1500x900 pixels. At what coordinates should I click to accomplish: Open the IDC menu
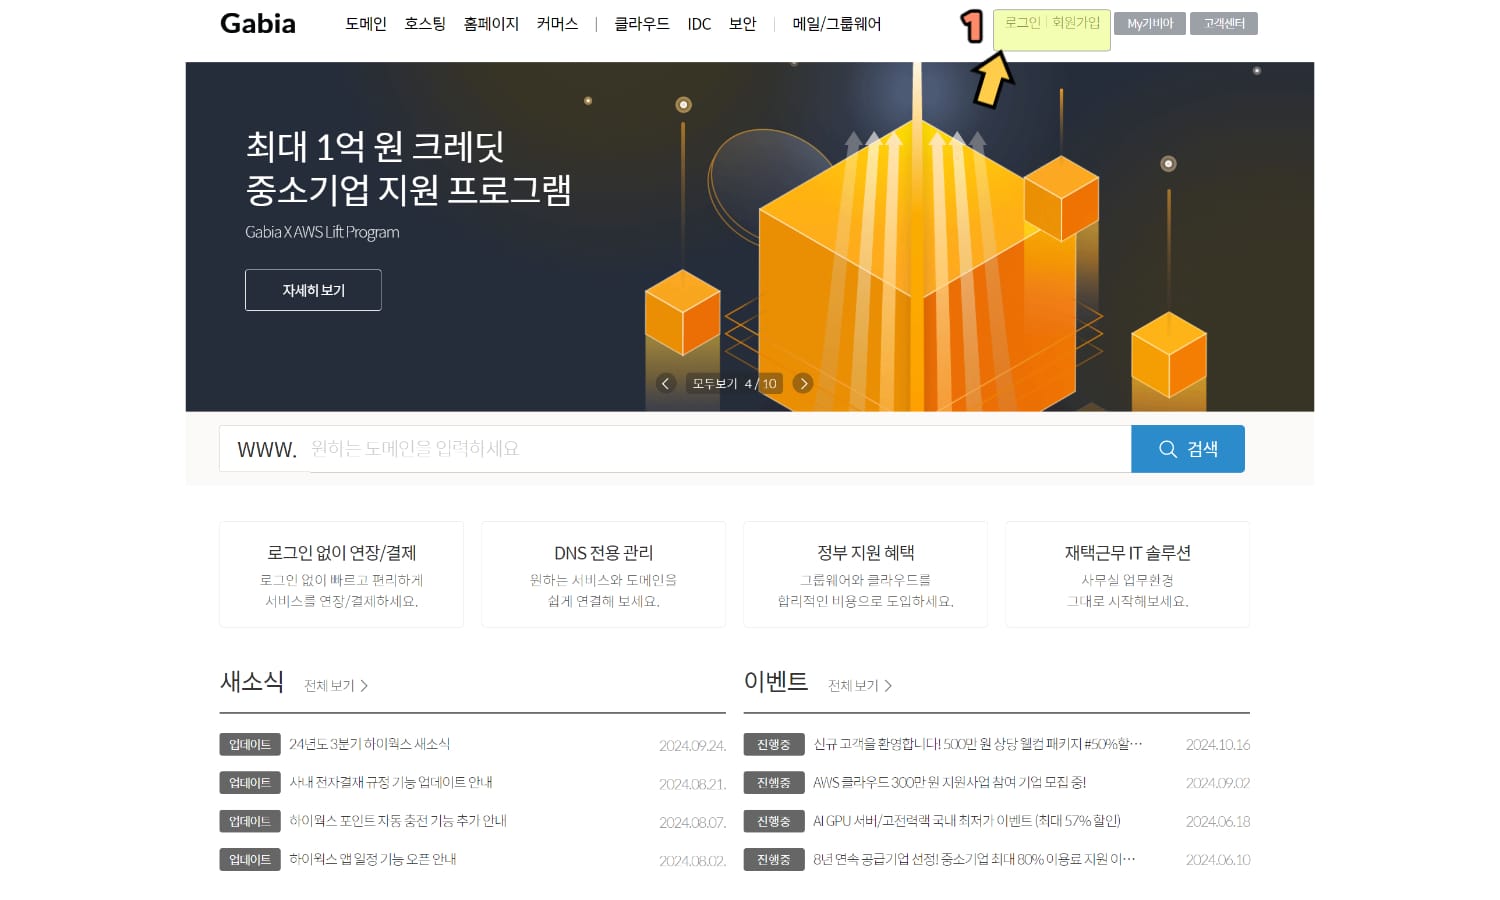pos(699,23)
